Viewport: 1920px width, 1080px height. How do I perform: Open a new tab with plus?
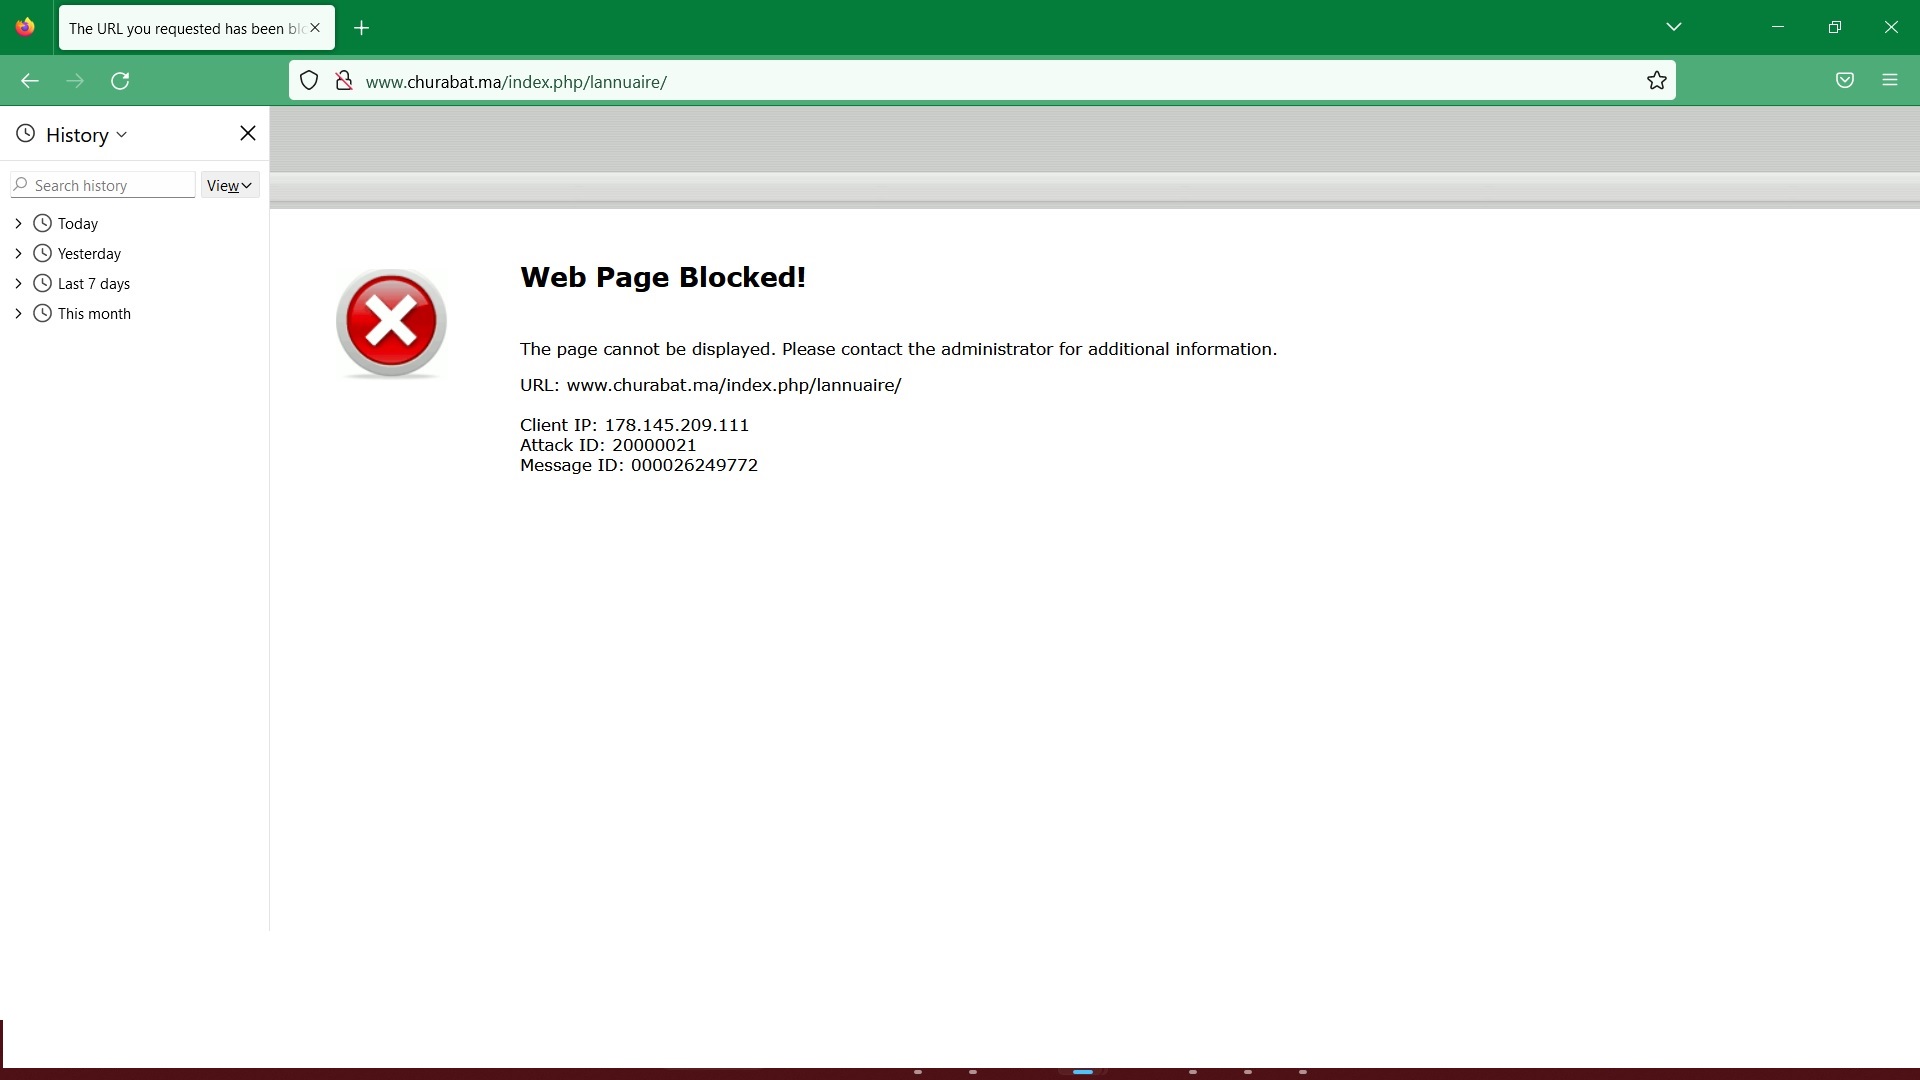coord(362,28)
